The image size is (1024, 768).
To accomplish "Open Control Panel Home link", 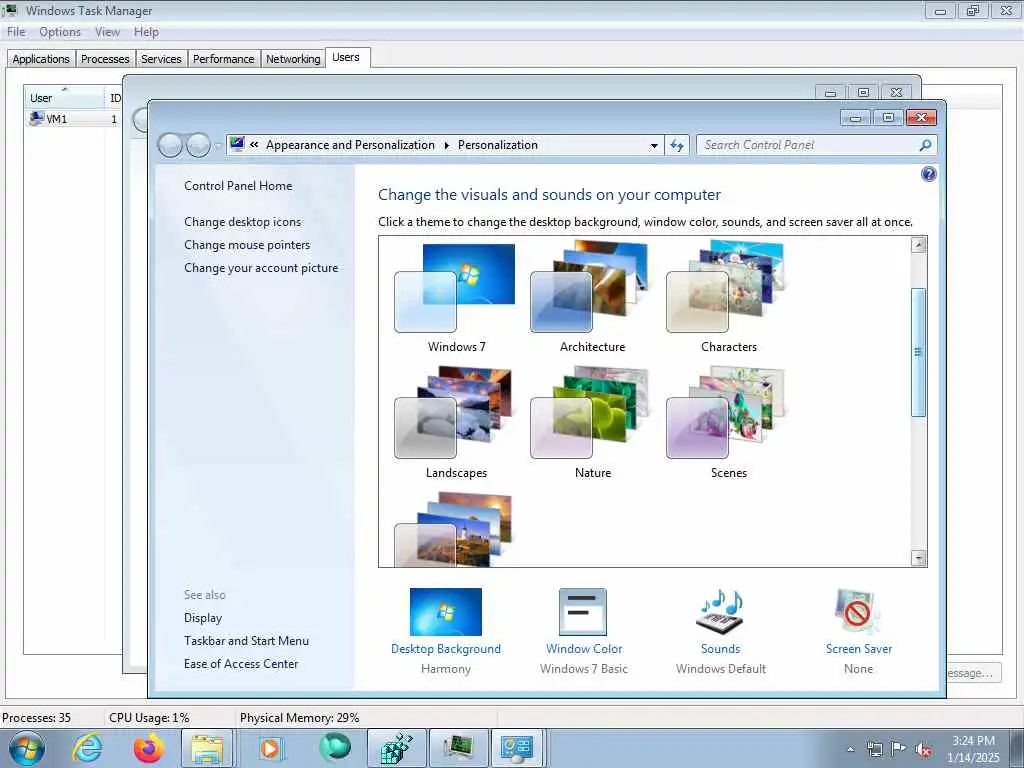I will point(238,185).
